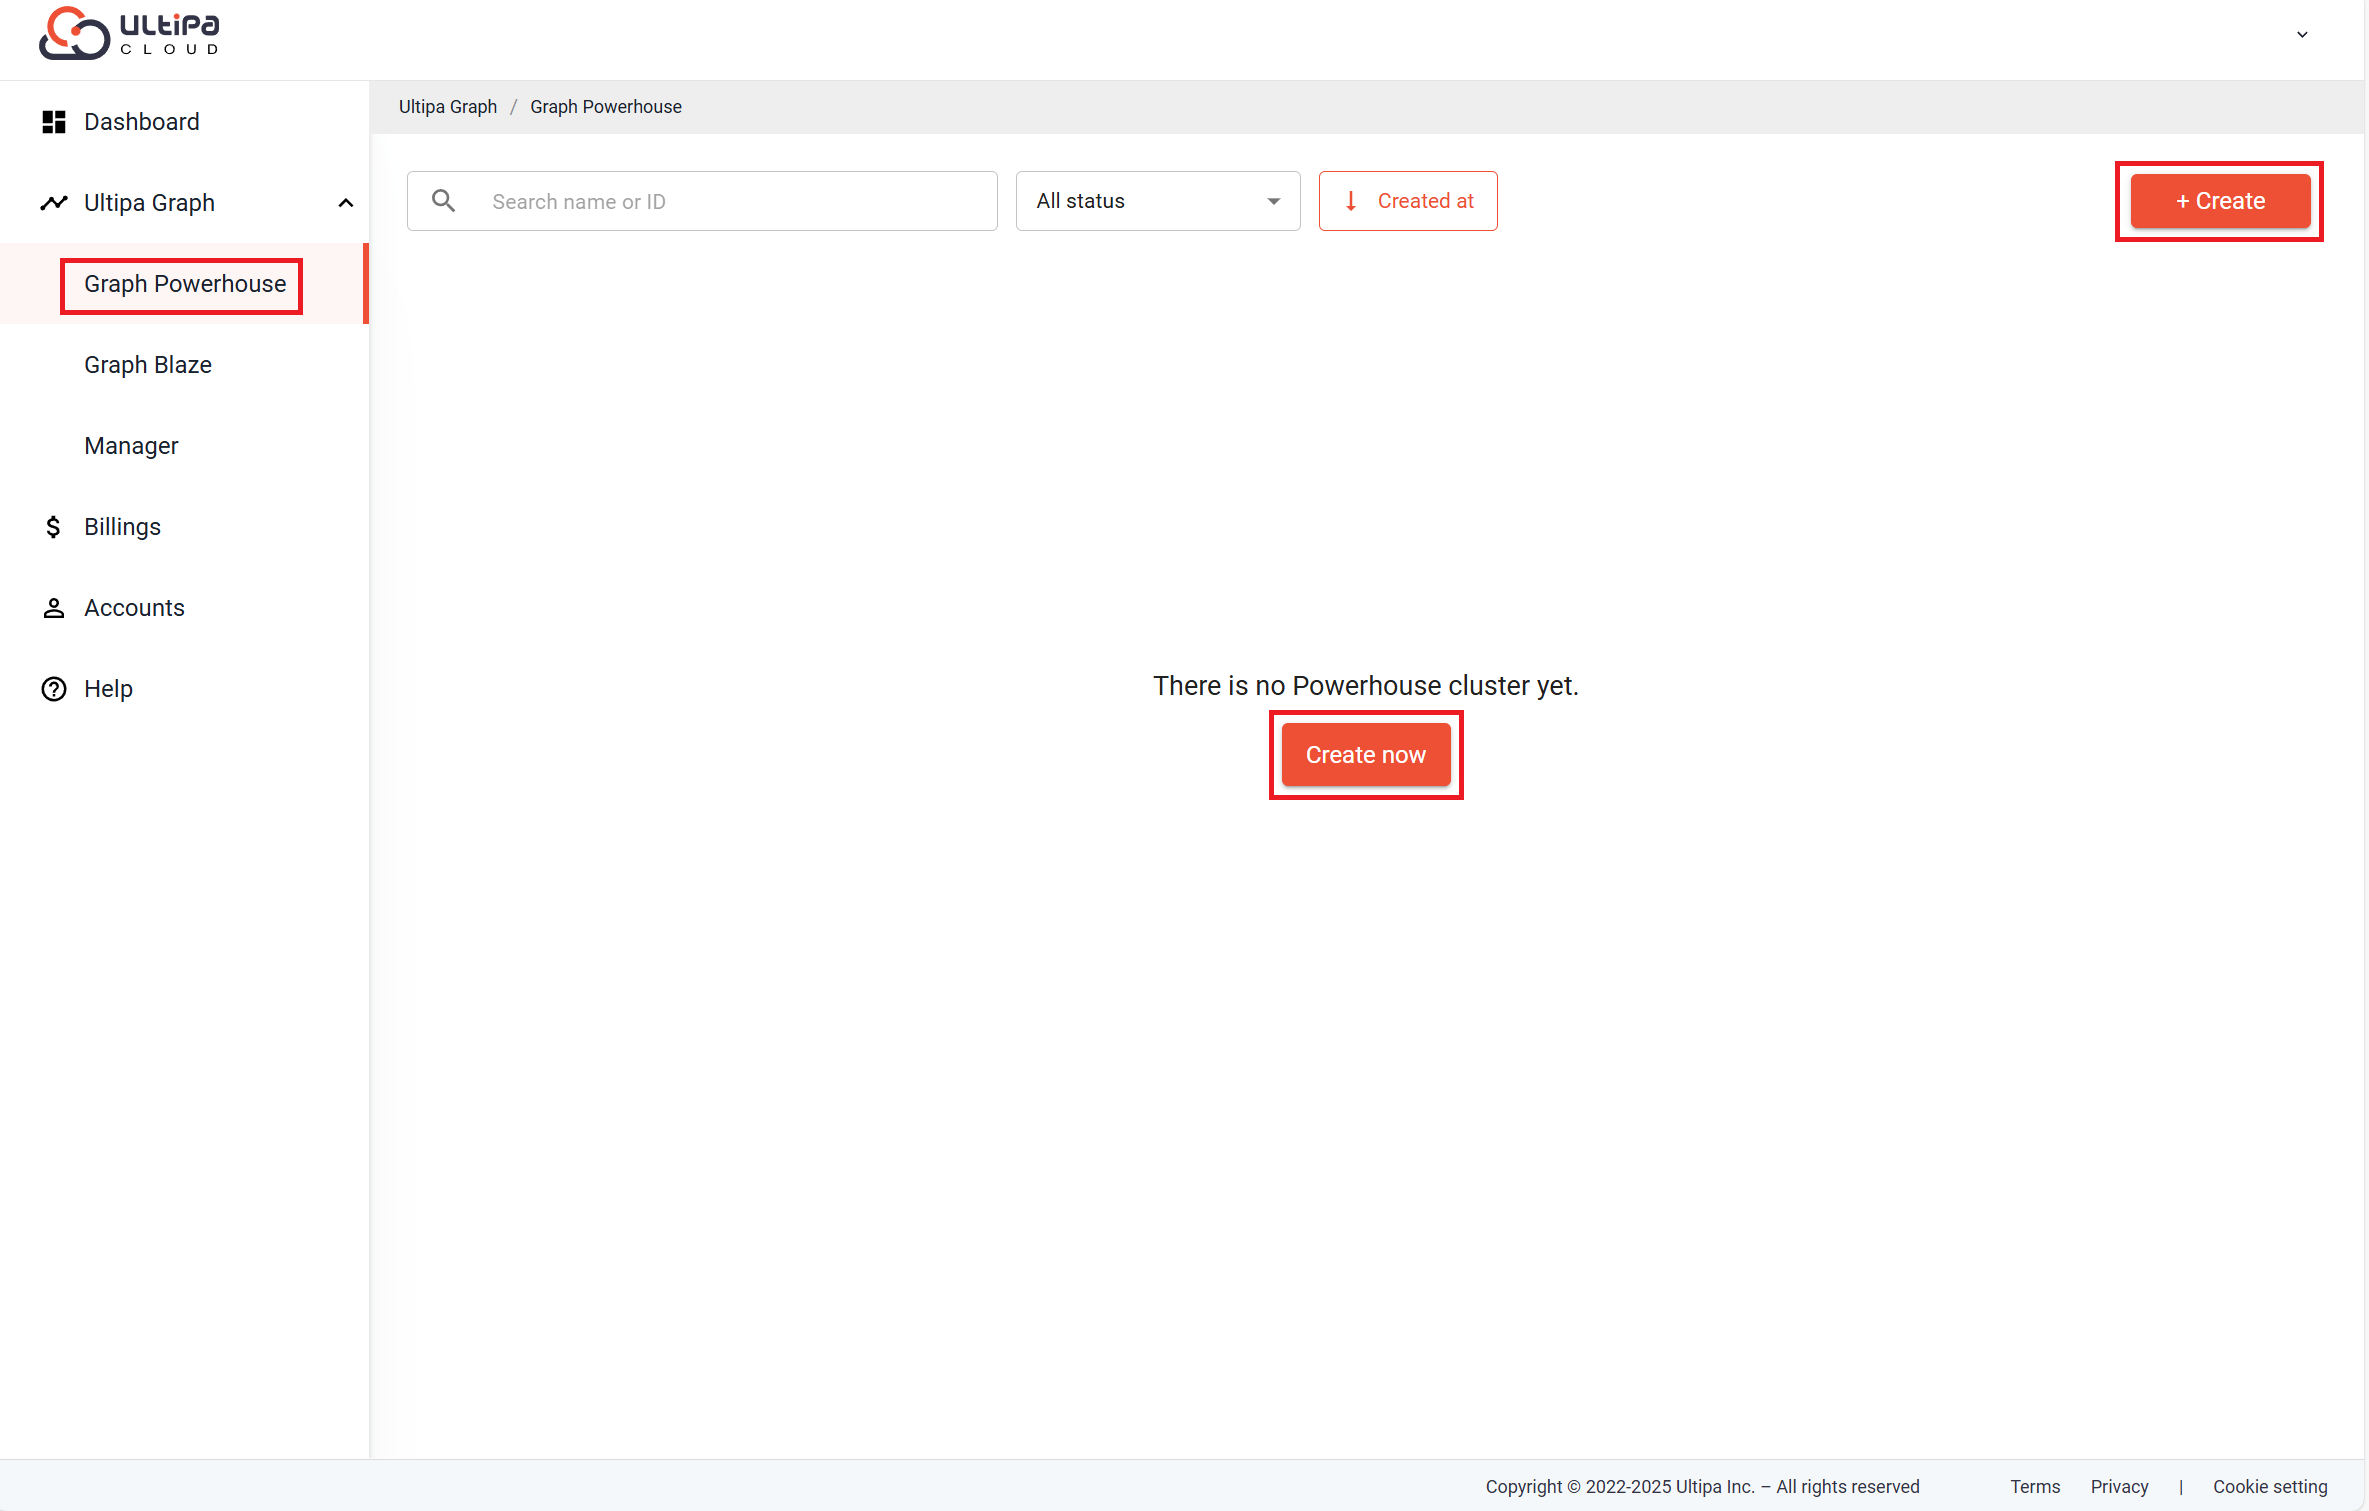Click the Help question mark icon
The image size is (2369, 1511).
54,689
